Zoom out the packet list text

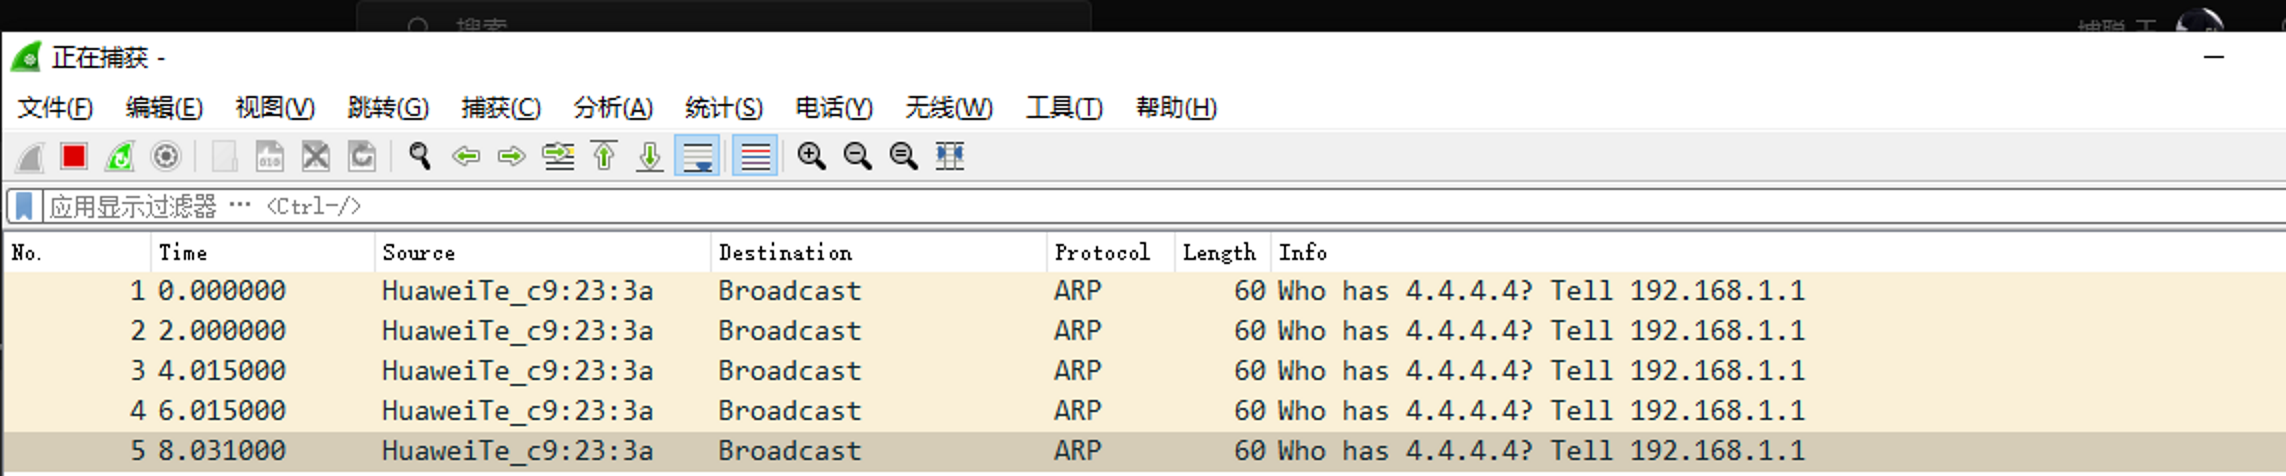tap(858, 157)
